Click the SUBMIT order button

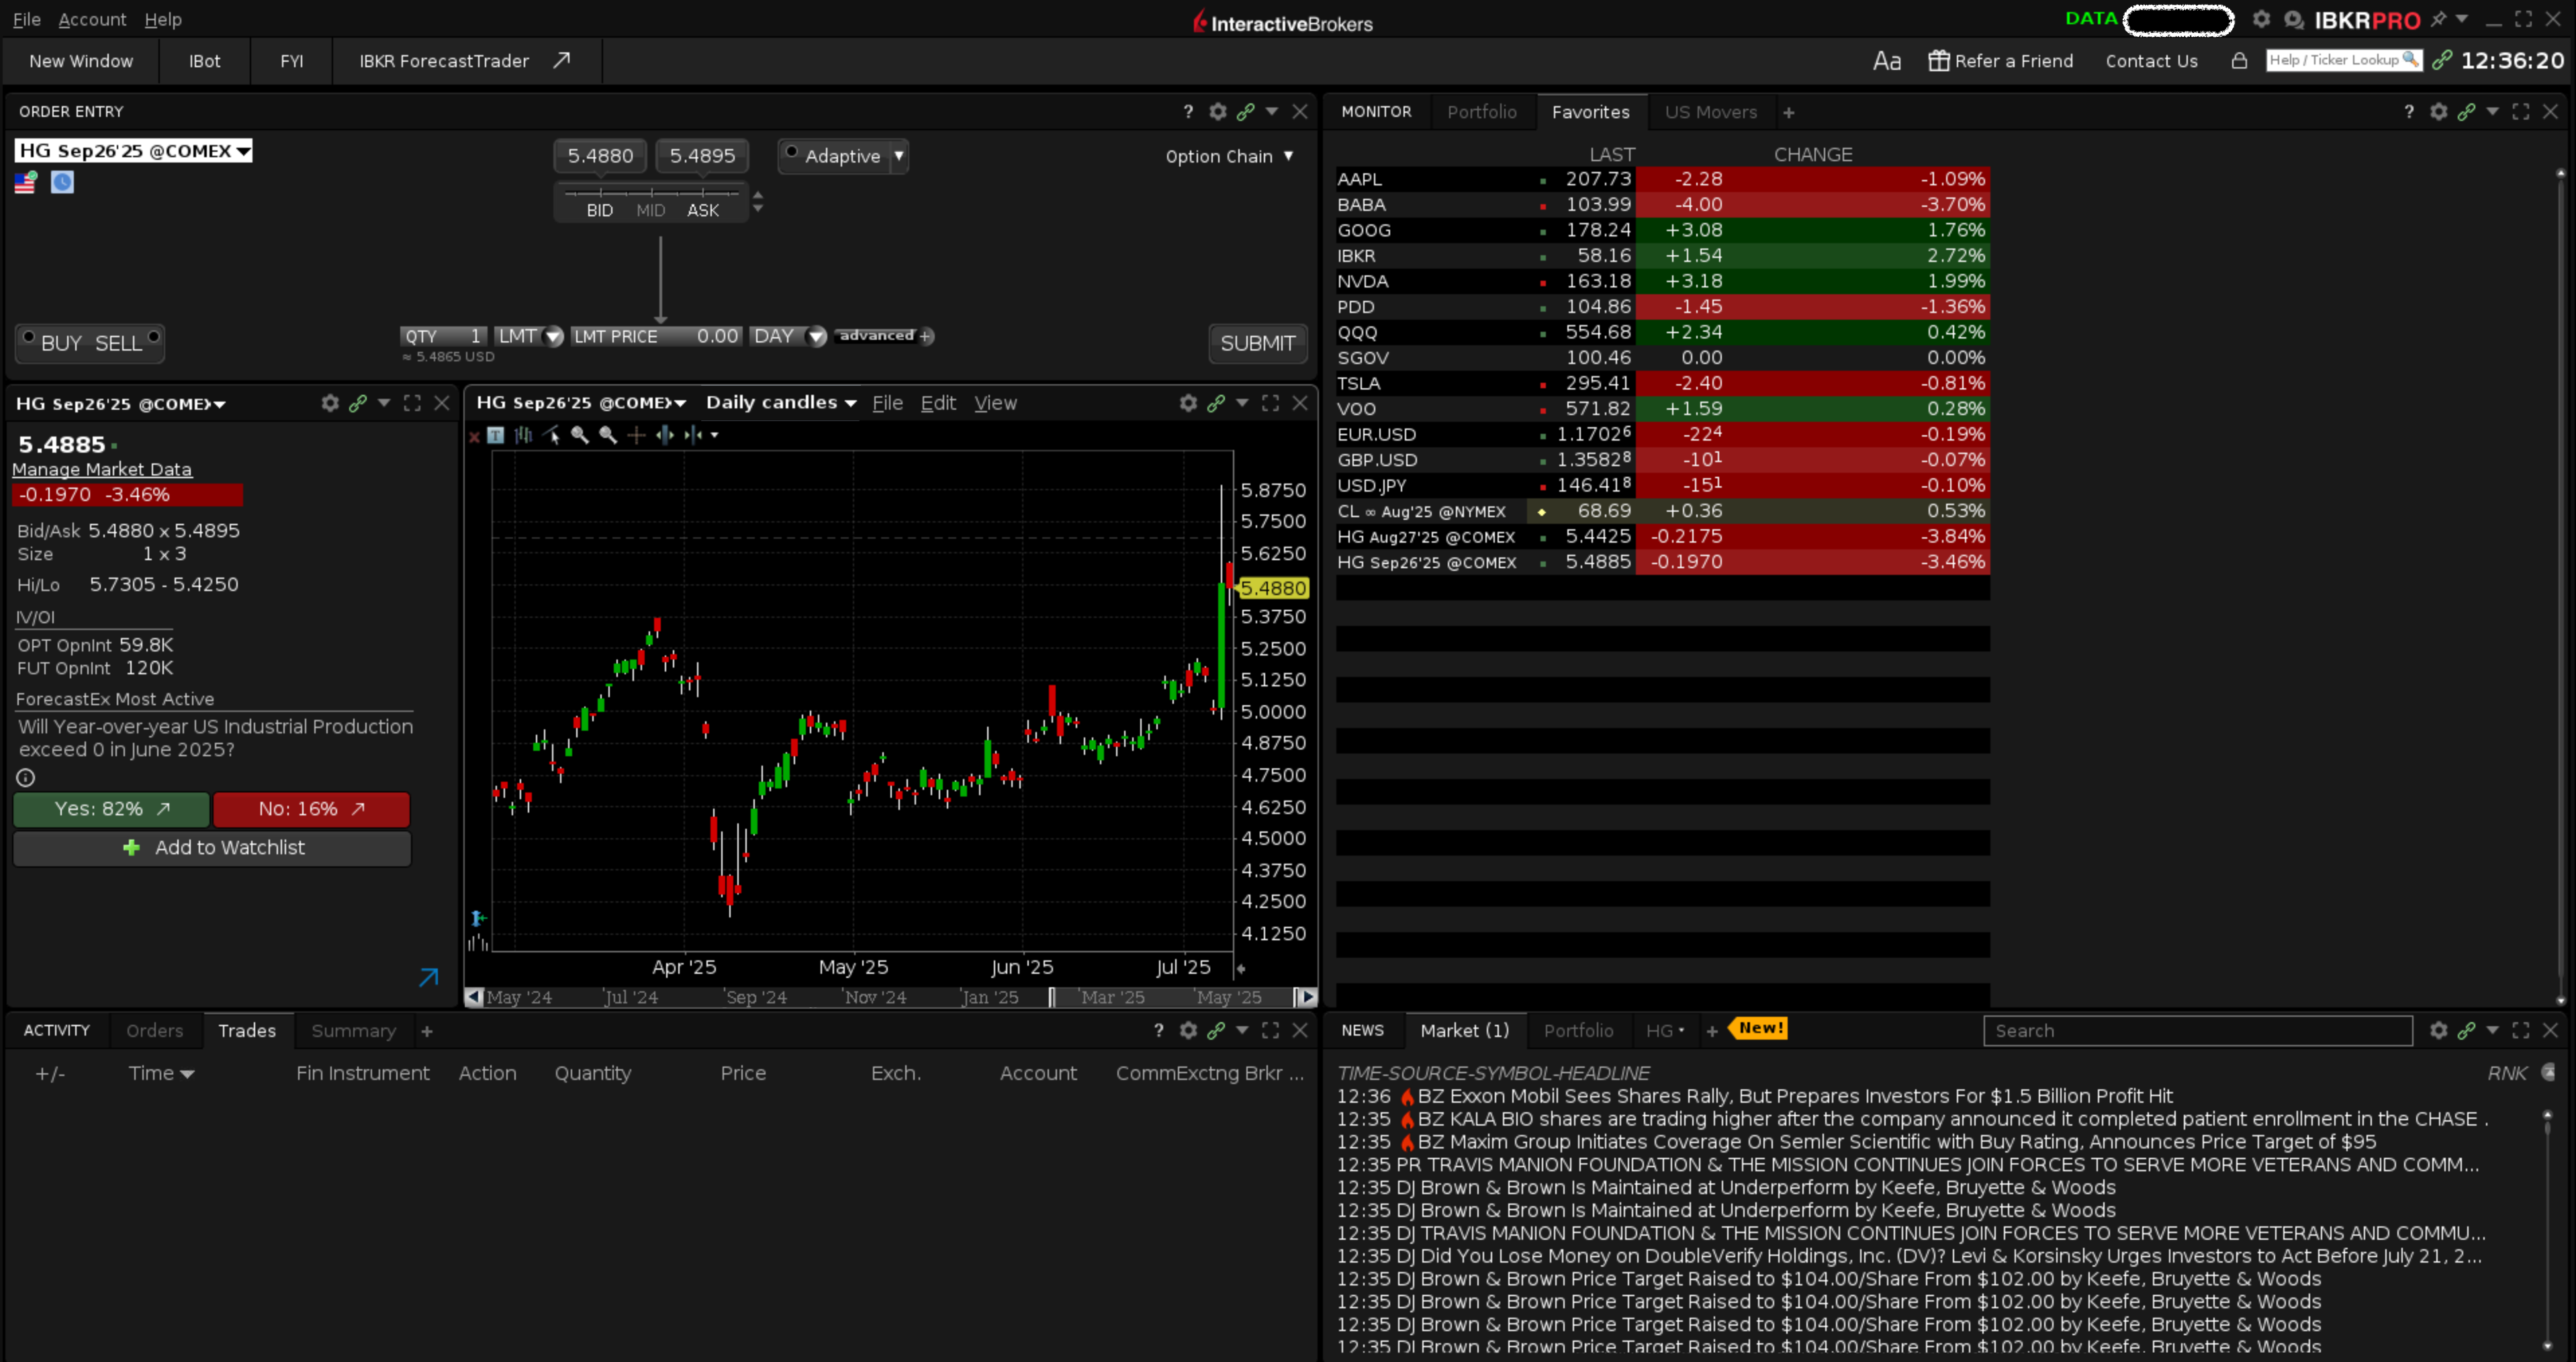(1257, 343)
